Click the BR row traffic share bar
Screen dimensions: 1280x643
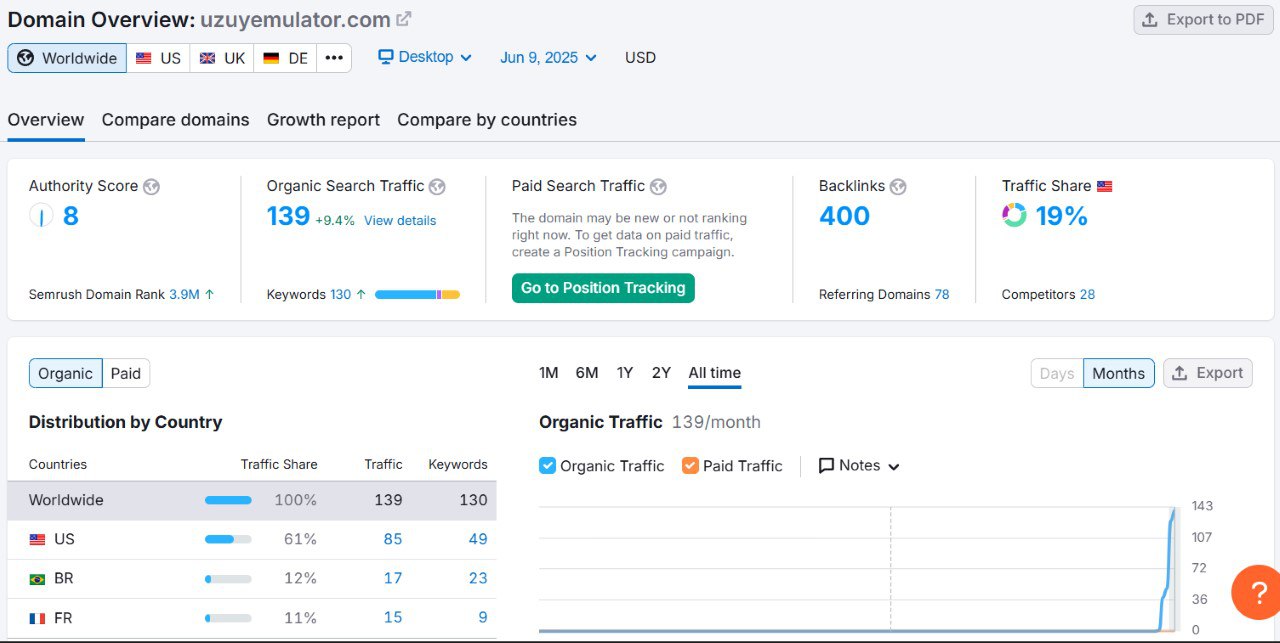228,578
